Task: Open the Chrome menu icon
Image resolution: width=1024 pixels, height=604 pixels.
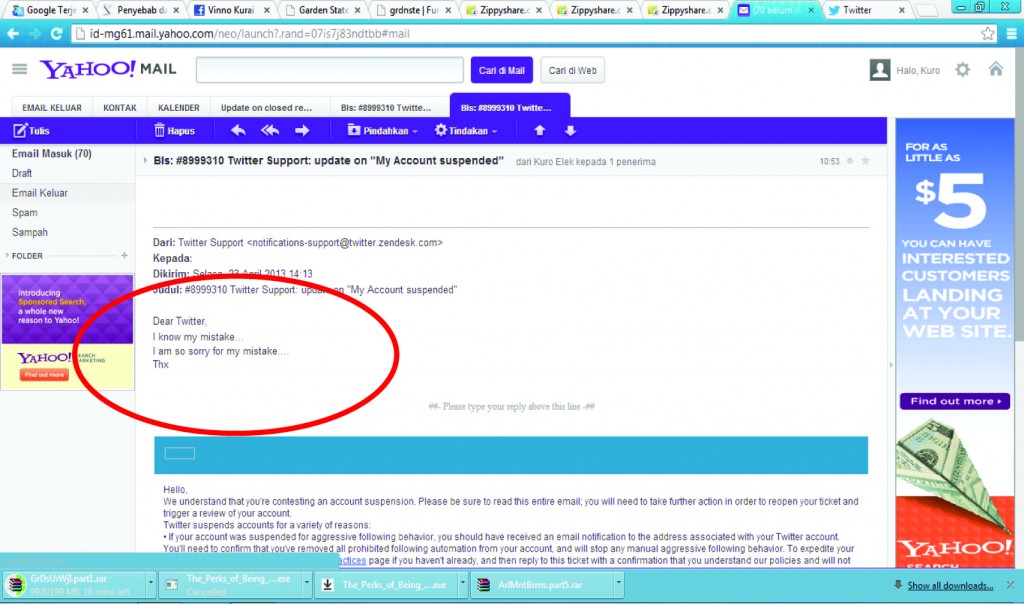Action: [1011, 33]
